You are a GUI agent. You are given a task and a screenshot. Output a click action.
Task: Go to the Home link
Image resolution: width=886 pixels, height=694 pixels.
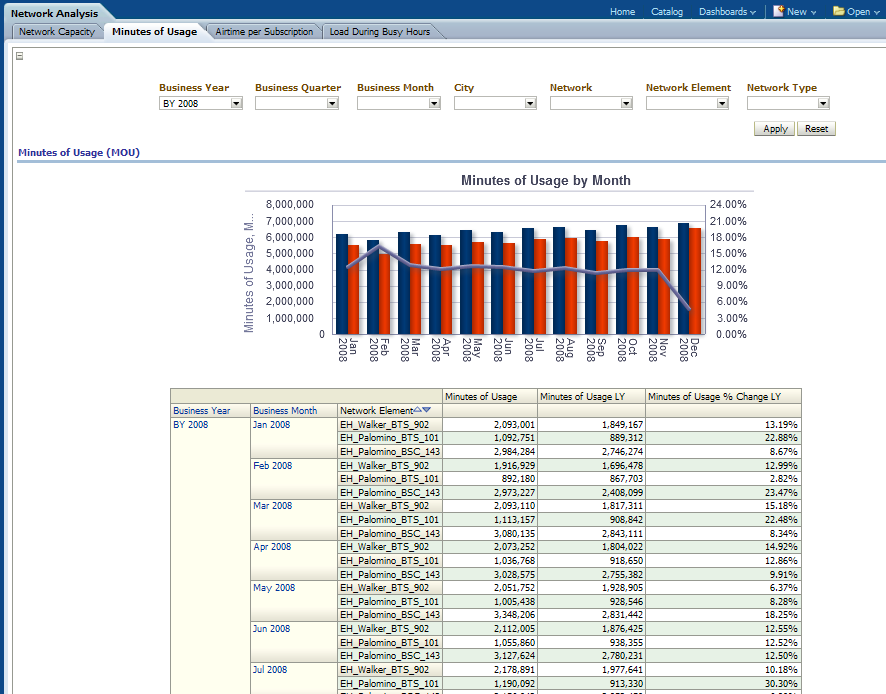622,12
